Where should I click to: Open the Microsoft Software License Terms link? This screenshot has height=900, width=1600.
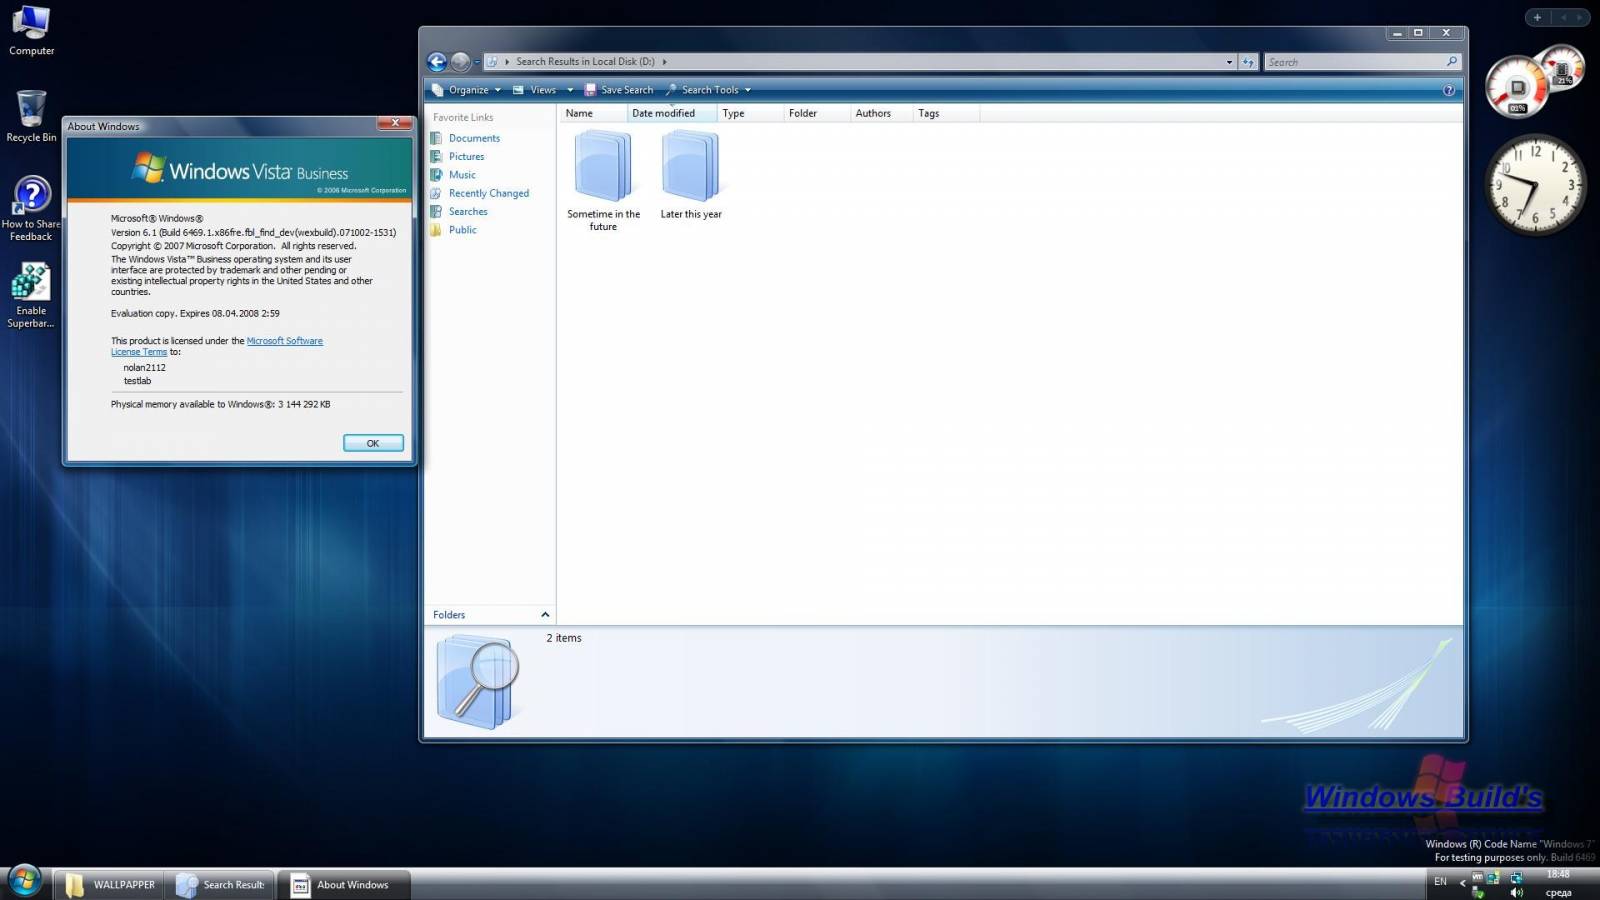pos(284,341)
